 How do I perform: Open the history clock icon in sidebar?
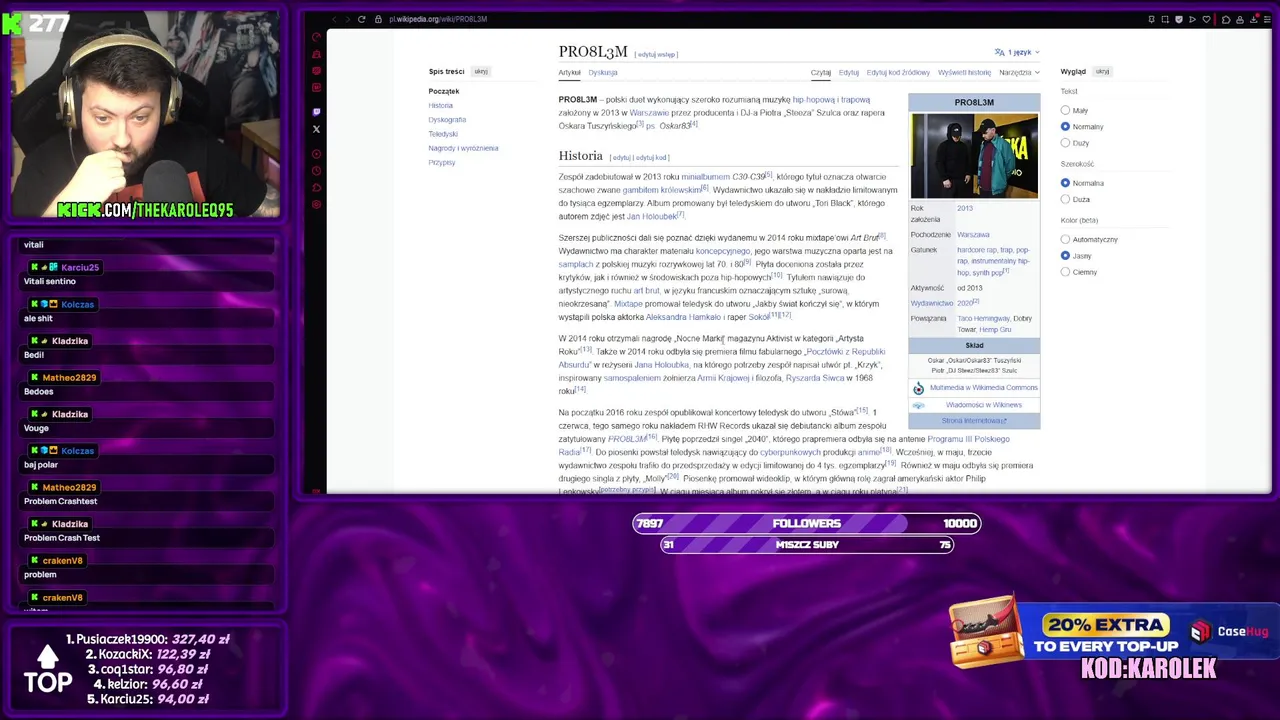(317, 170)
